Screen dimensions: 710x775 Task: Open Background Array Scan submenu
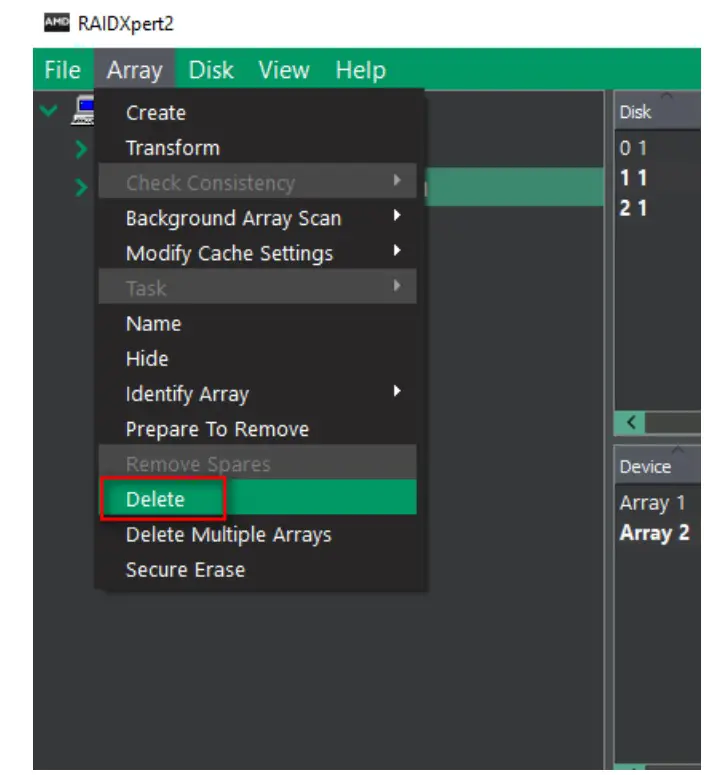[x=258, y=218]
